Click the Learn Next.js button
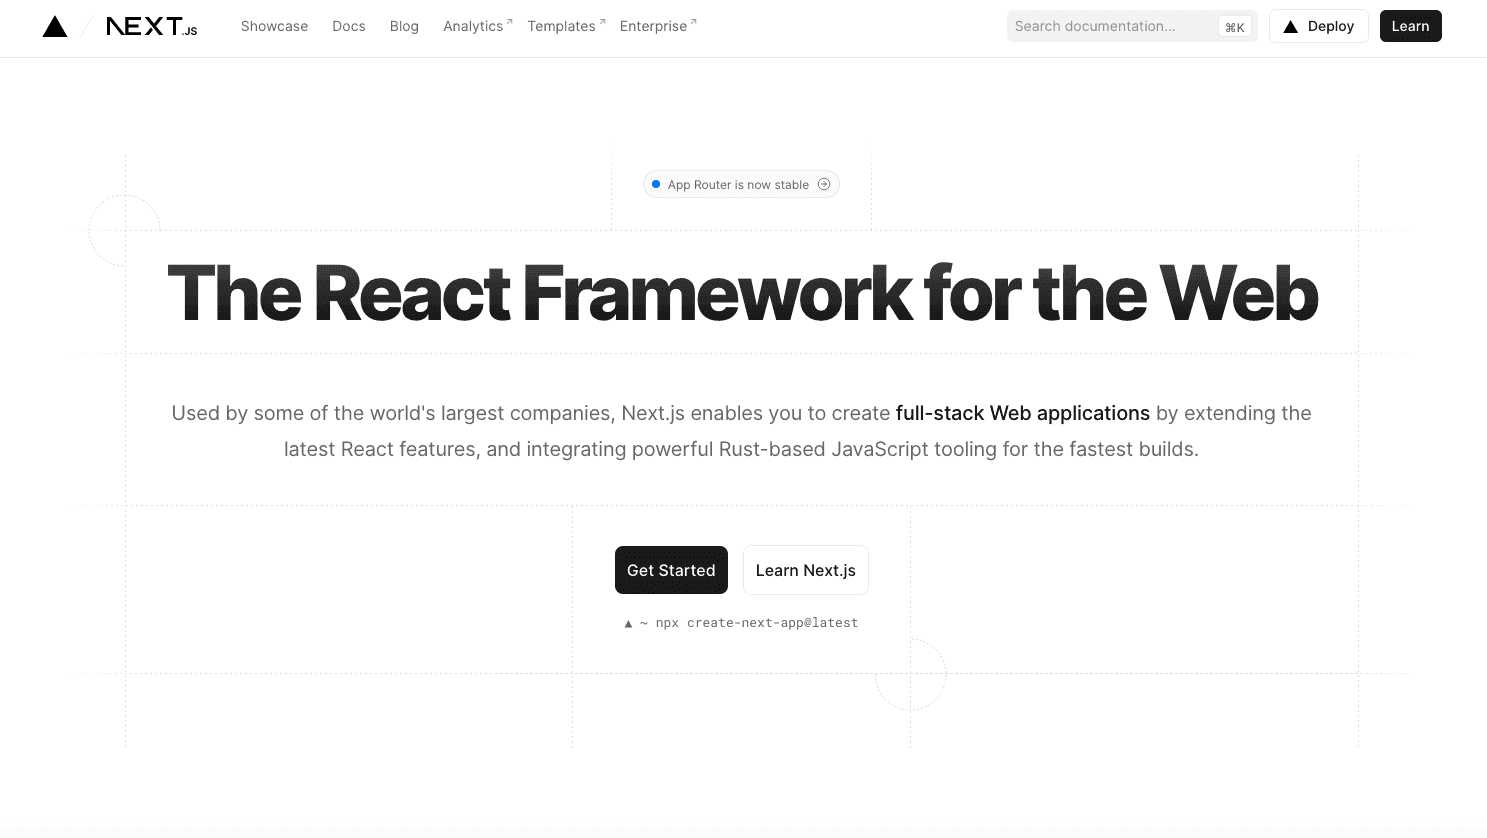This screenshot has width=1487, height=838. [x=805, y=570]
